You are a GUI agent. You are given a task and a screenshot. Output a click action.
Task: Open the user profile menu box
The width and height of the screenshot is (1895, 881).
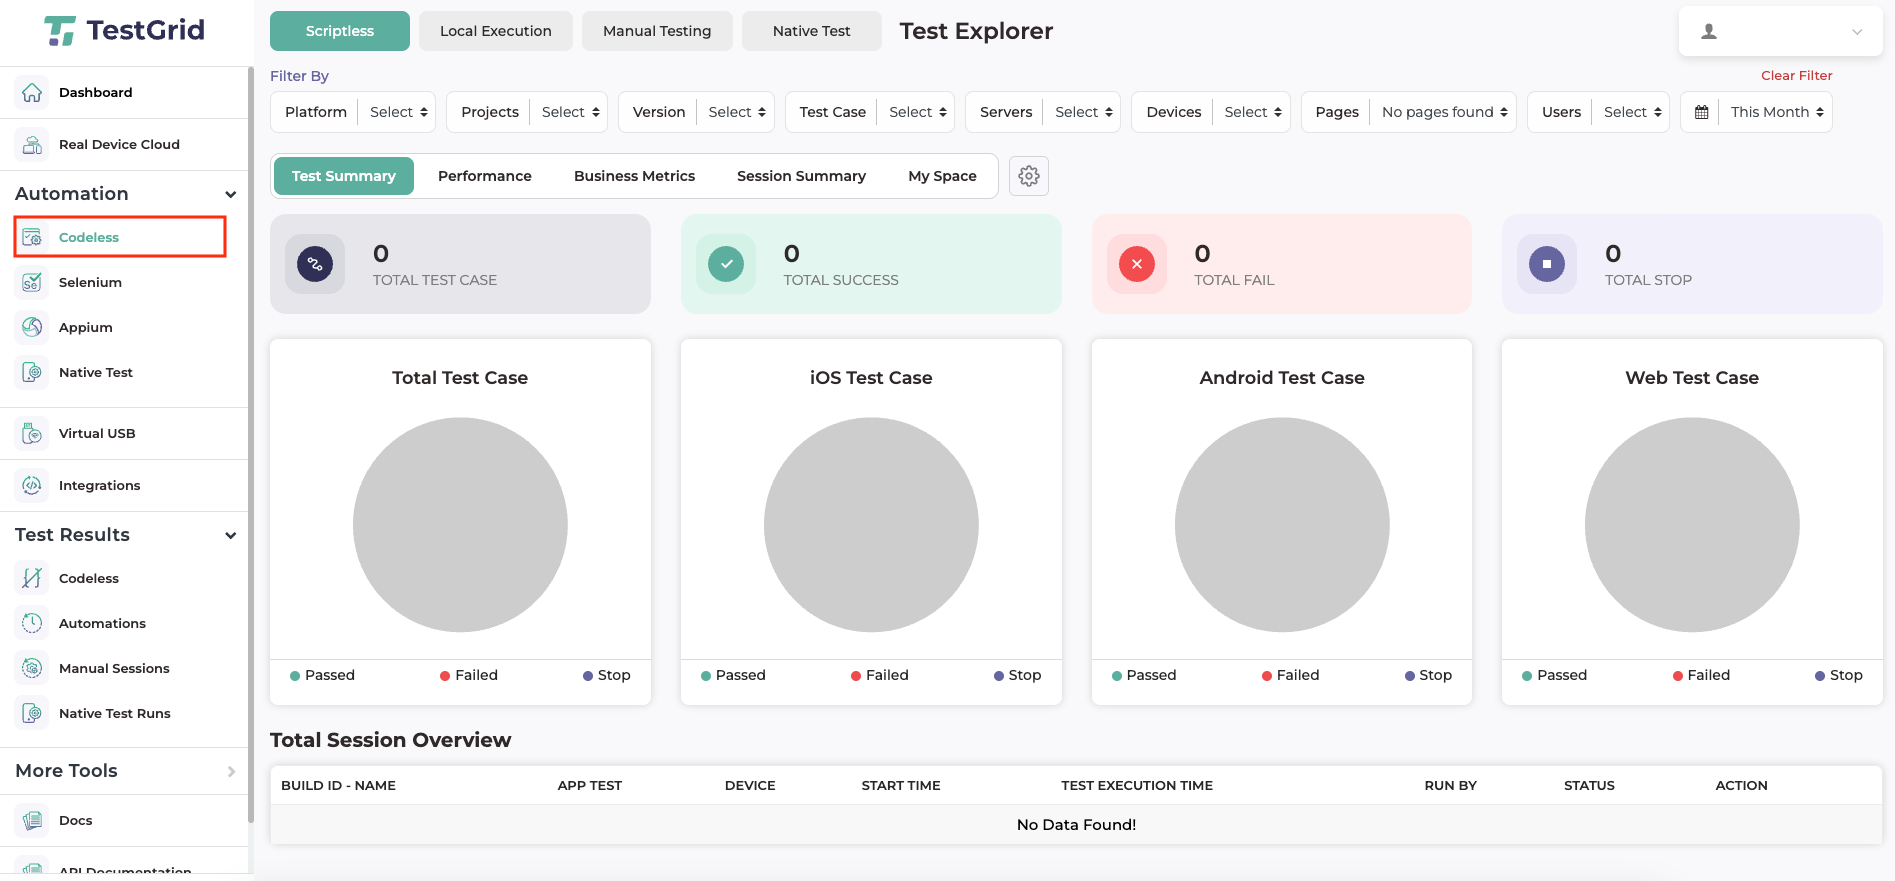coord(1780,32)
